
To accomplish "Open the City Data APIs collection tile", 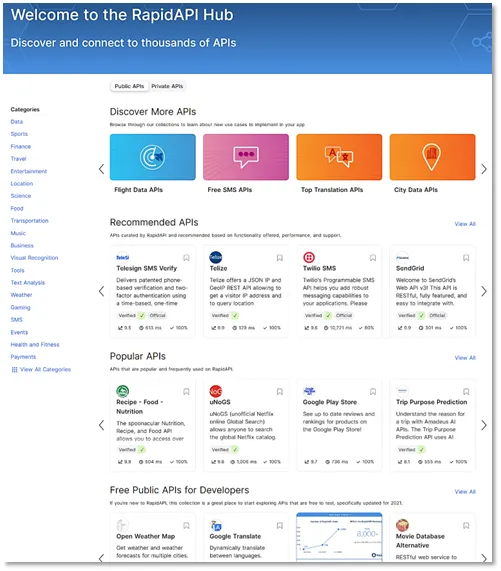I will (x=432, y=157).
